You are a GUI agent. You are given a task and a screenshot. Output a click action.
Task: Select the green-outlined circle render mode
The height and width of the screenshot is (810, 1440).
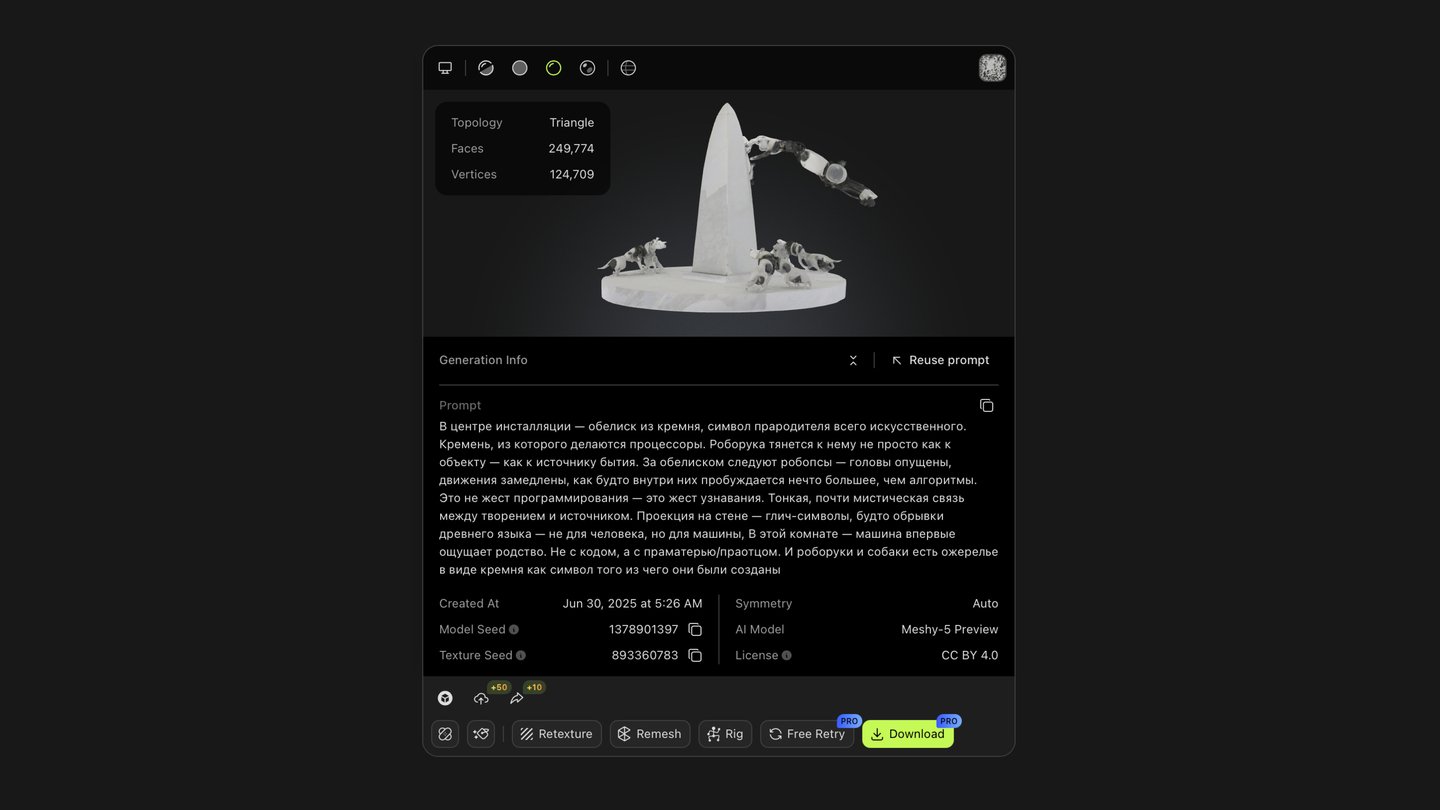tap(554, 68)
